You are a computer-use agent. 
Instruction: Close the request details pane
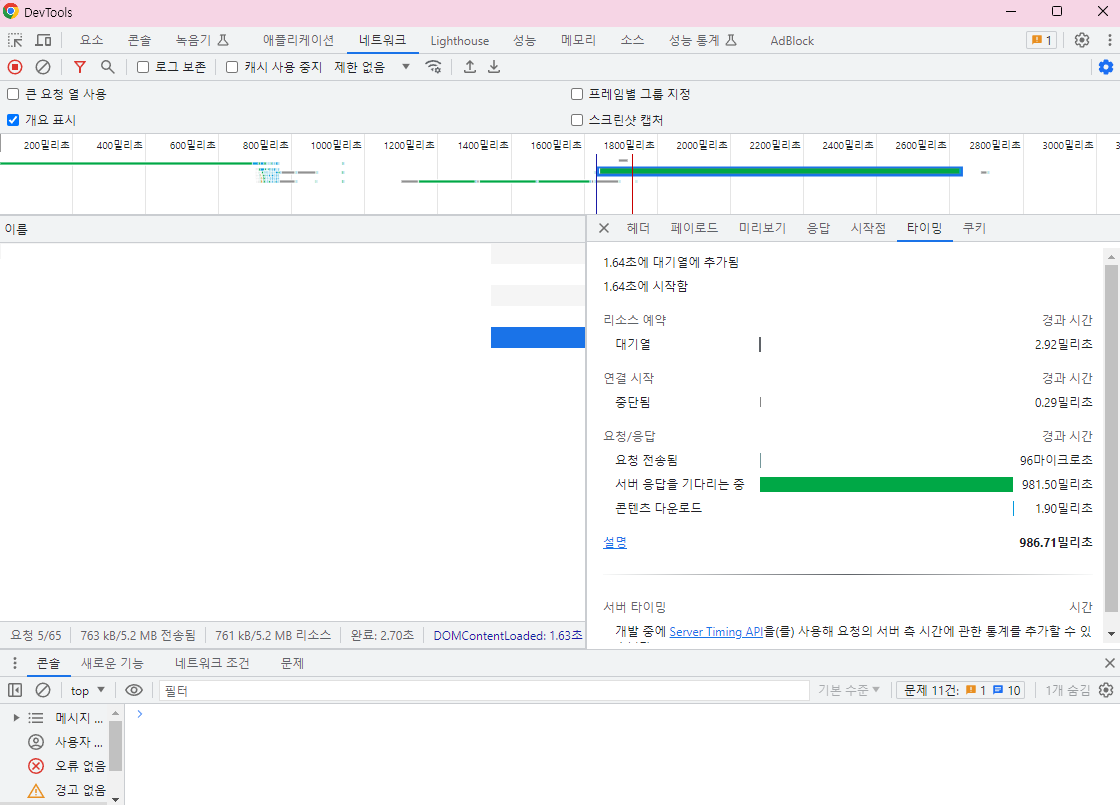[604, 228]
